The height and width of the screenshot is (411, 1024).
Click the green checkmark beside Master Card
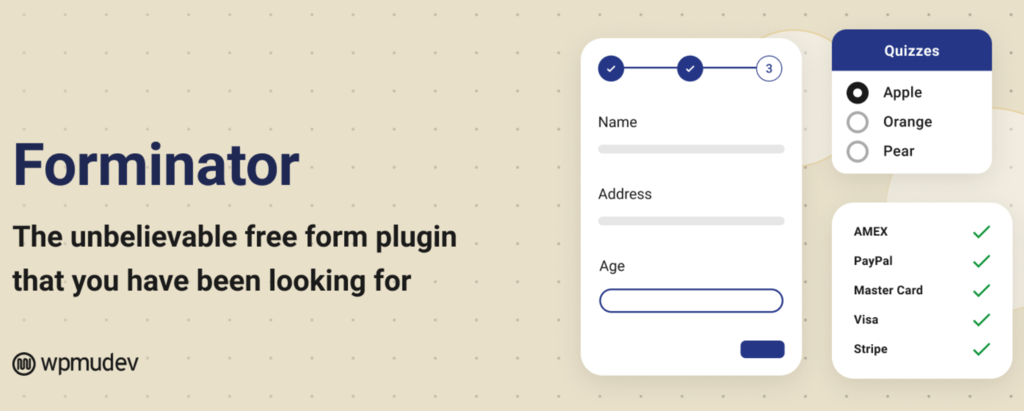[x=981, y=290]
